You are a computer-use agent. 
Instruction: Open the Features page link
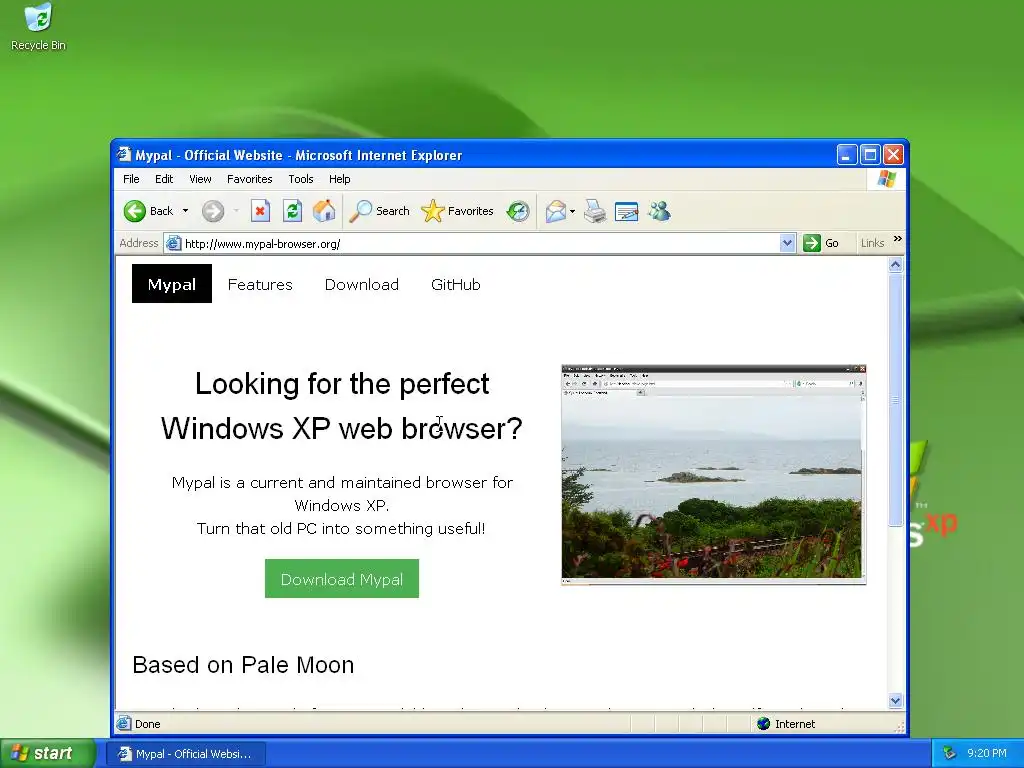[x=260, y=285]
